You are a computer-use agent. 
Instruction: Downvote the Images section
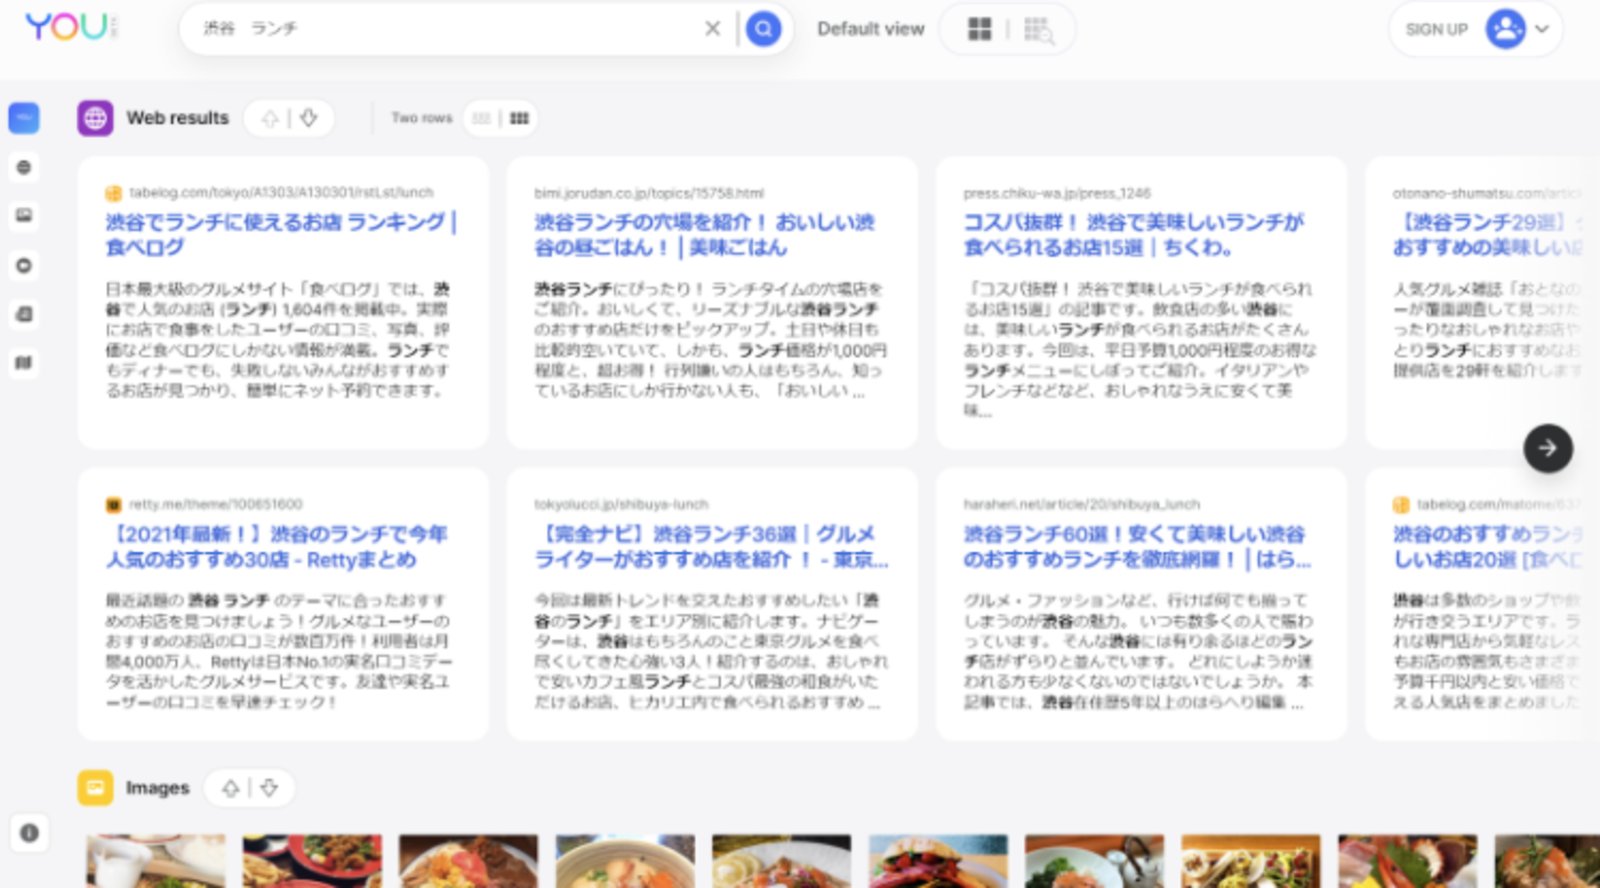(x=269, y=788)
